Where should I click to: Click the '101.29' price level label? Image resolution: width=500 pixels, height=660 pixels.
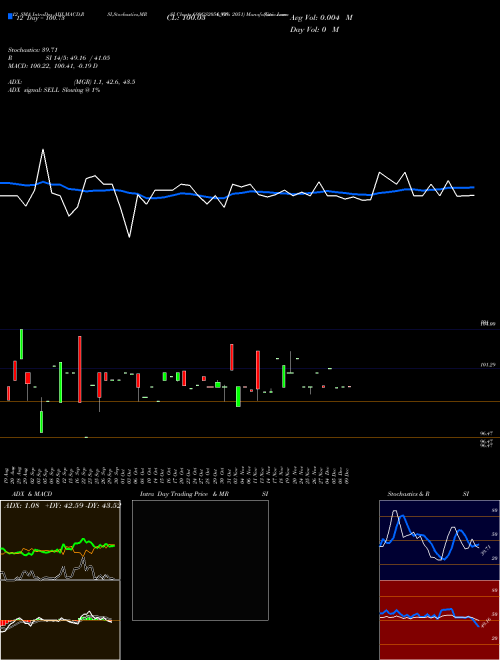coord(487,365)
